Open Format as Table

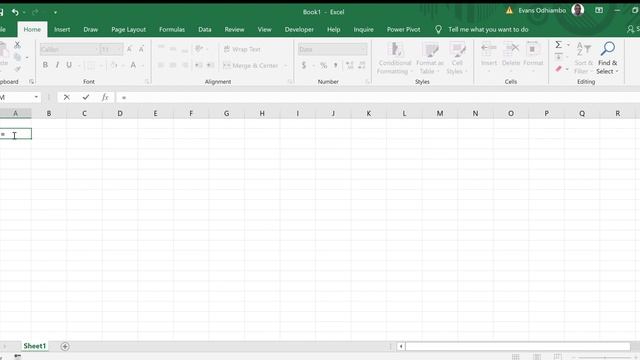pyautogui.click(x=429, y=58)
